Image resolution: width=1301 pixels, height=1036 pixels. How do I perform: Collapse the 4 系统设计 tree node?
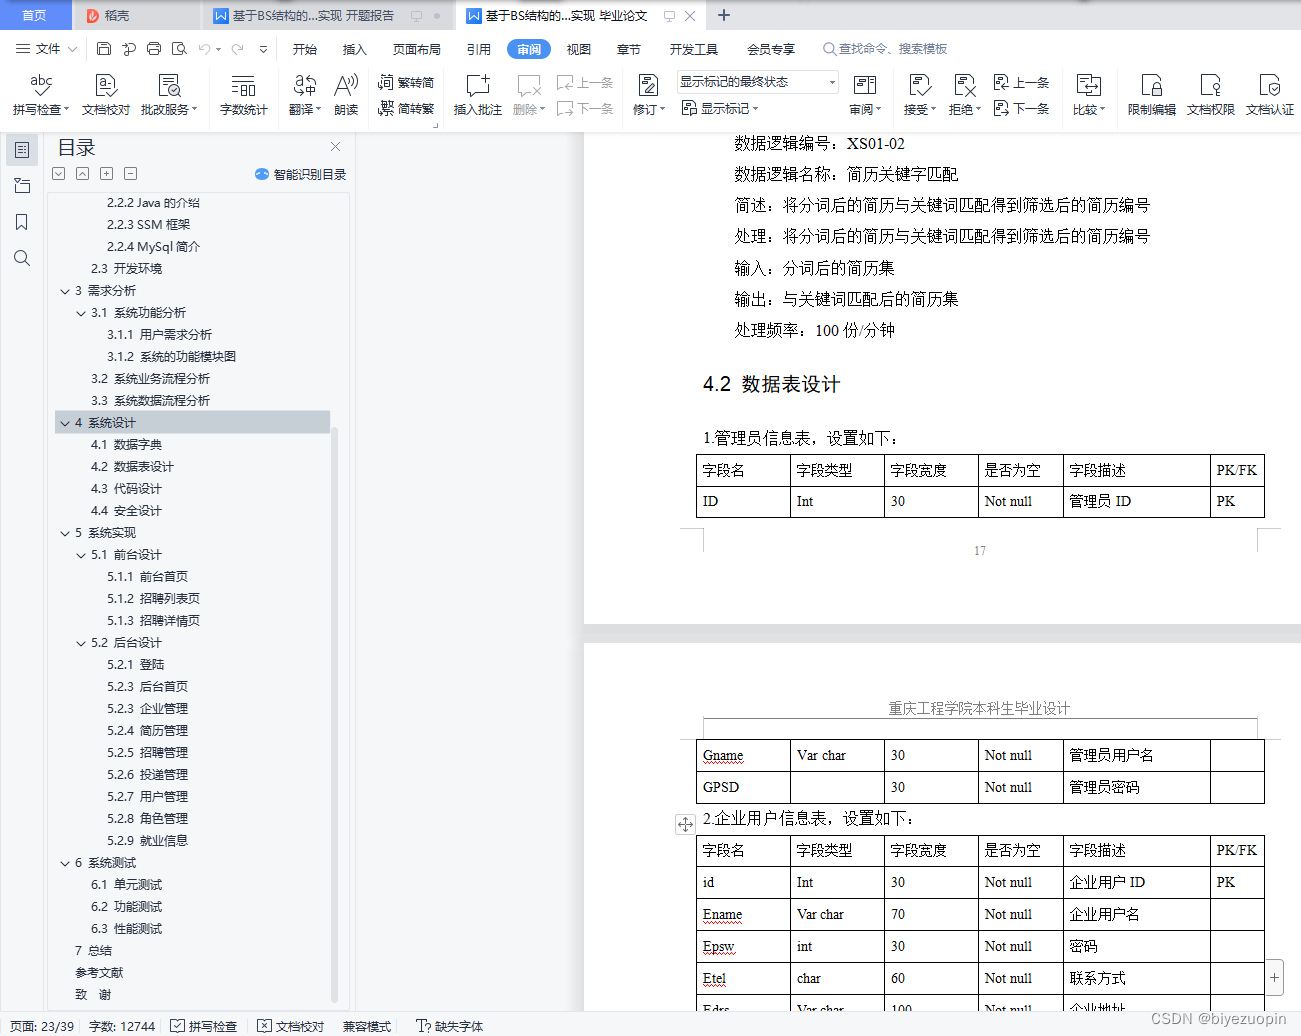[65, 423]
